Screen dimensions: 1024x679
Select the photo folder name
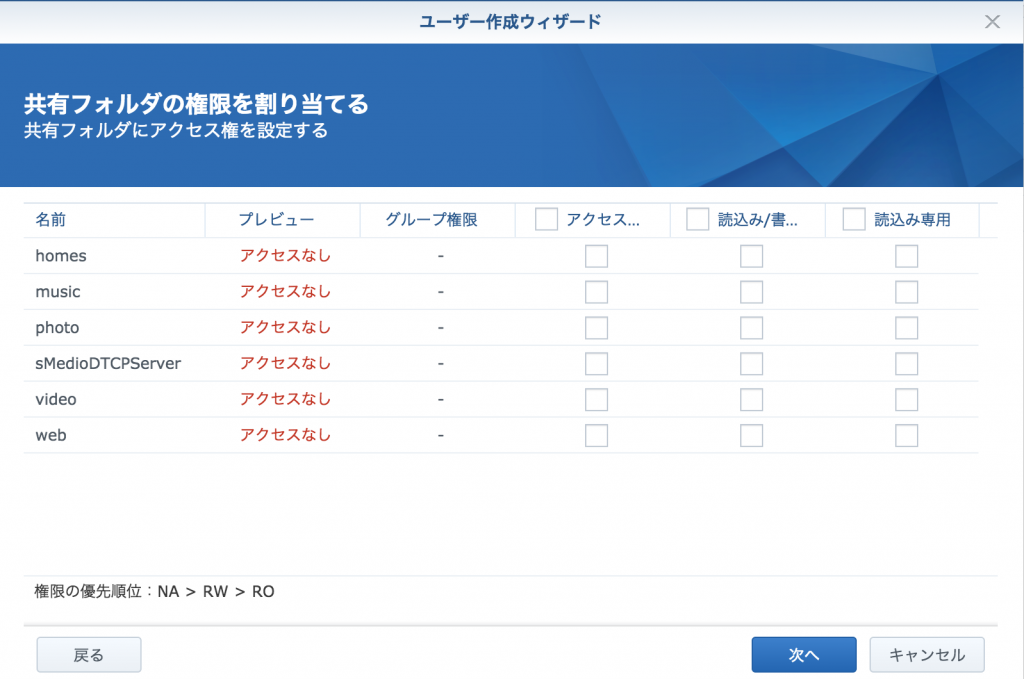click(57, 328)
